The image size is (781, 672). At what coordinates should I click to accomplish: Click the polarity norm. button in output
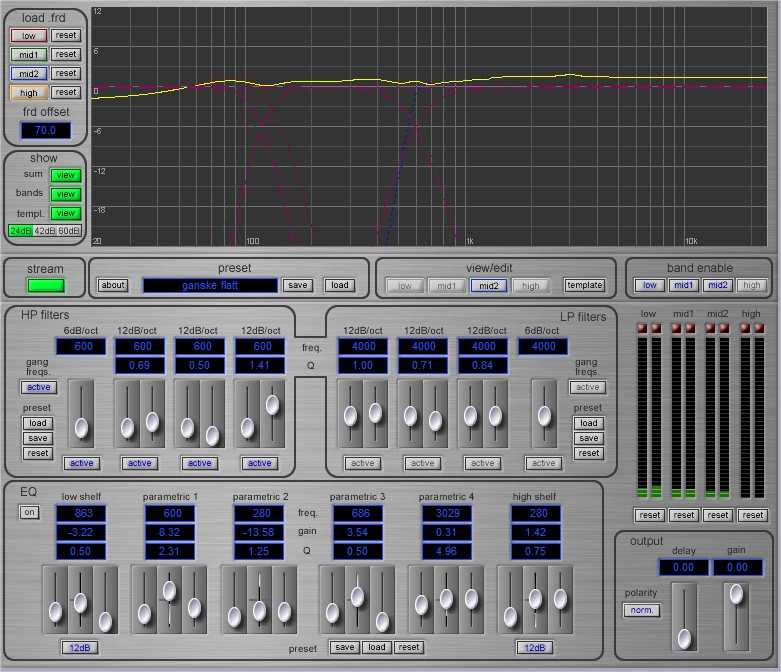641,610
